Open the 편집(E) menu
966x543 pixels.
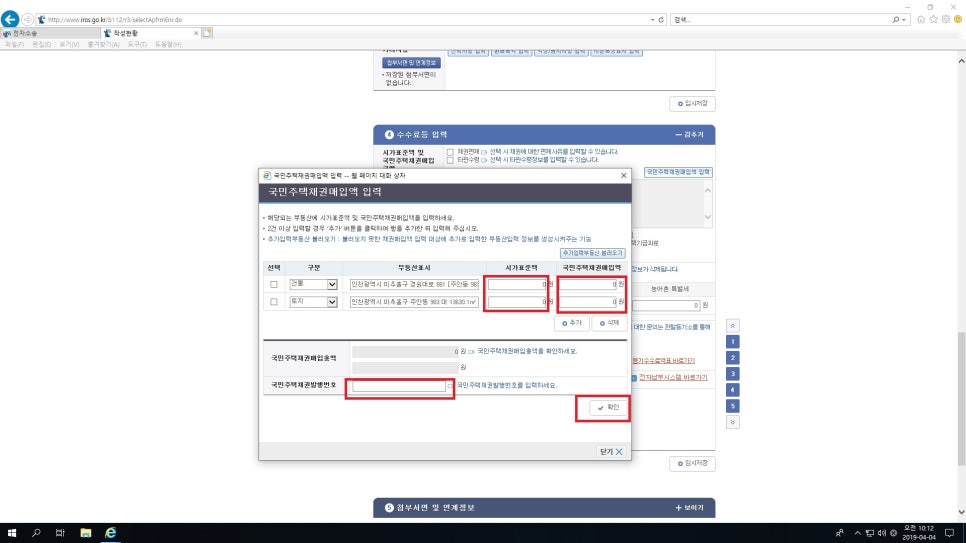42,45
